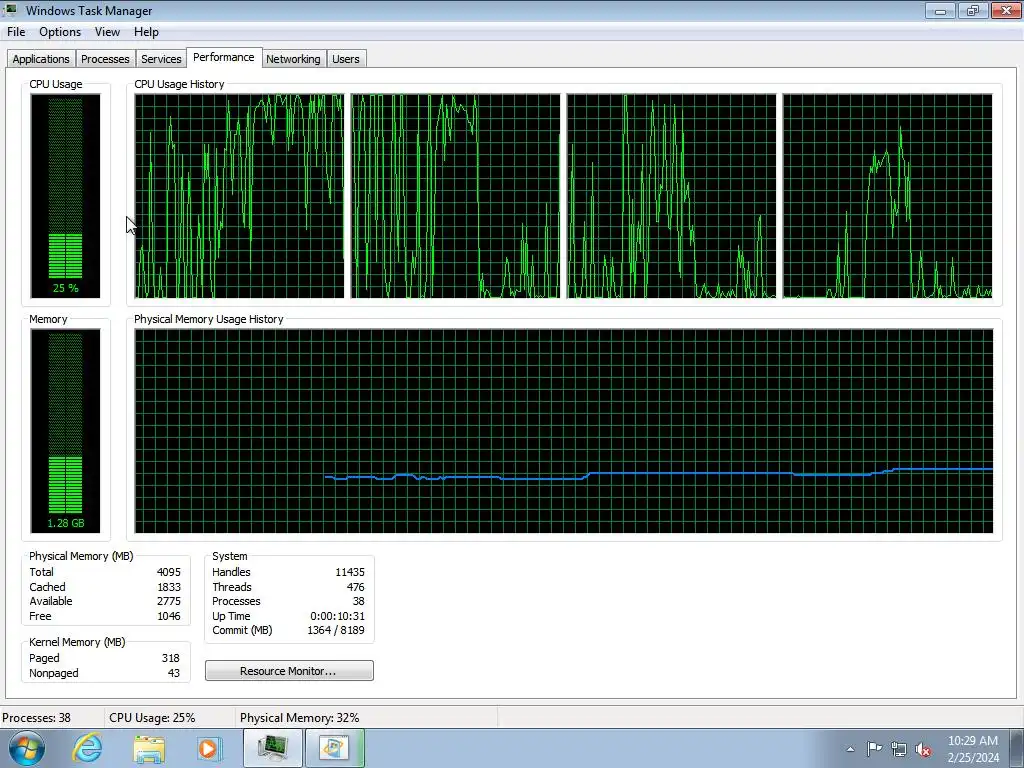
Task: Click the Commit value 1364 / 8189
Action: [x=336, y=631]
